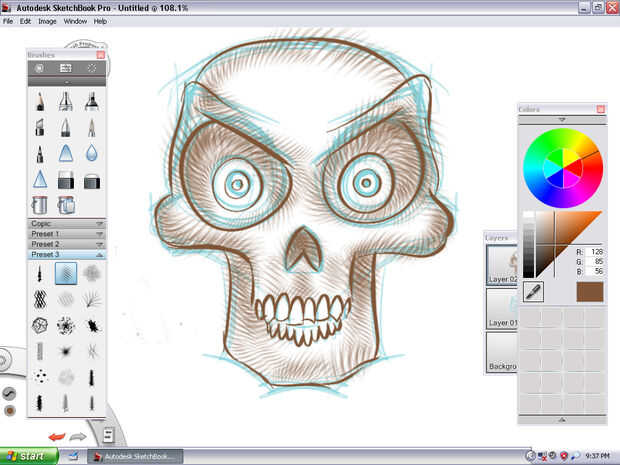Select the thin technical pen brush
620x465 pixels.
[x=92, y=127]
